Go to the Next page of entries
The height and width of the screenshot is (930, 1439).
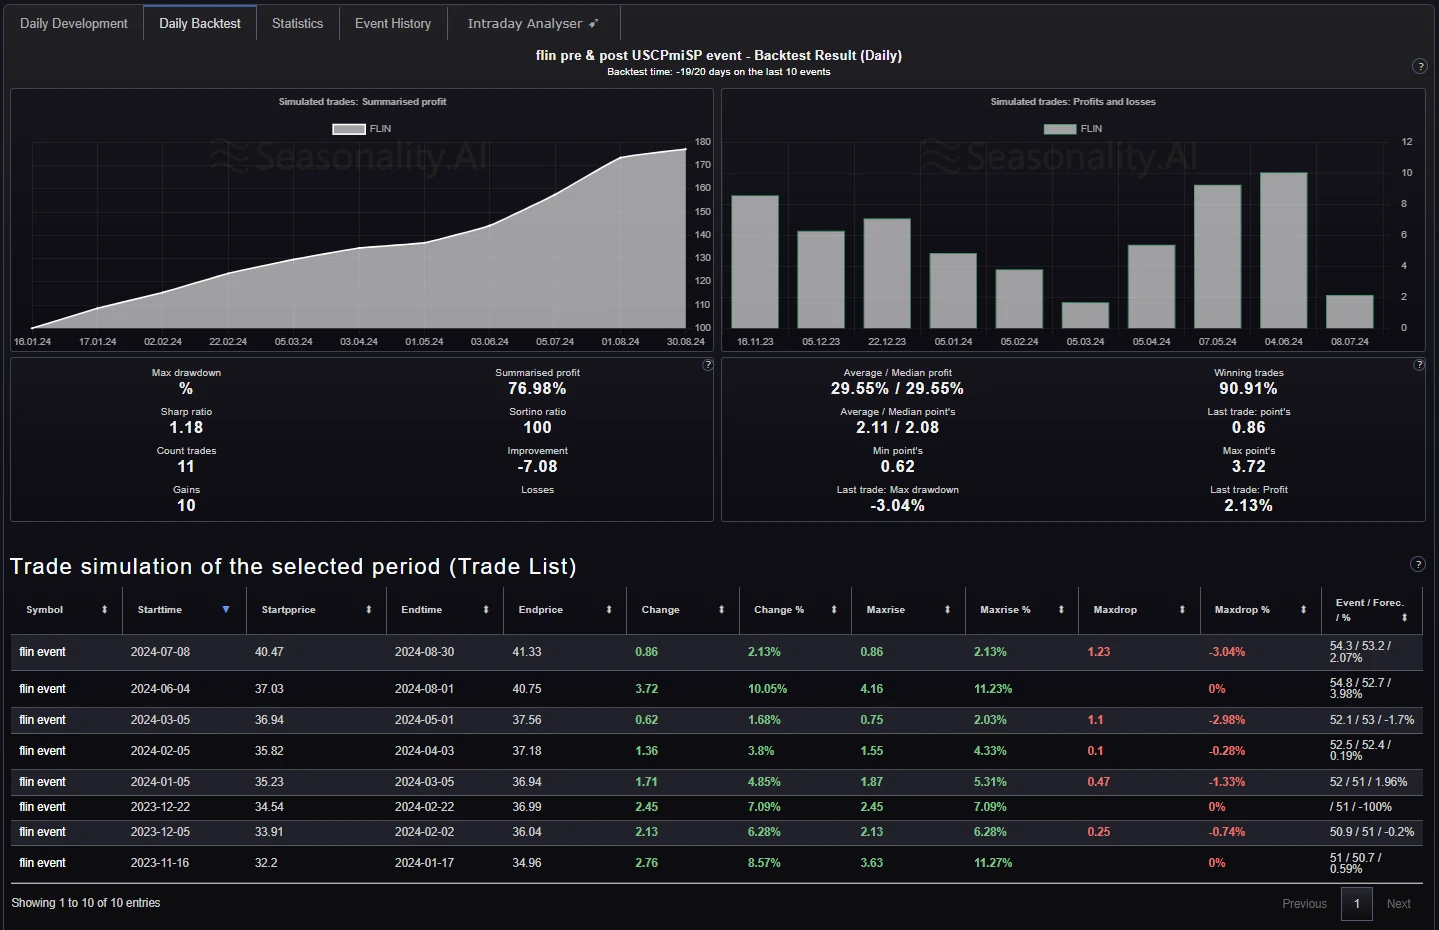click(1398, 903)
